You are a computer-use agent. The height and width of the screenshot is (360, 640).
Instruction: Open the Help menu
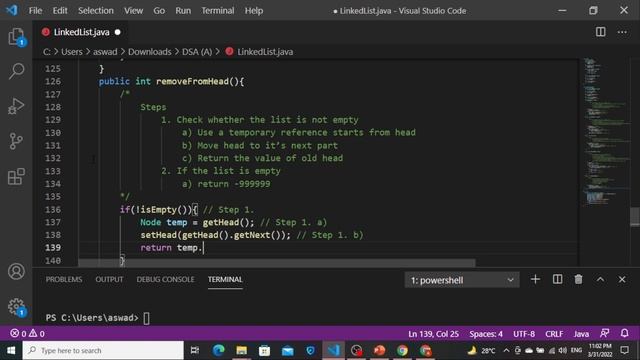tap(254, 11)
